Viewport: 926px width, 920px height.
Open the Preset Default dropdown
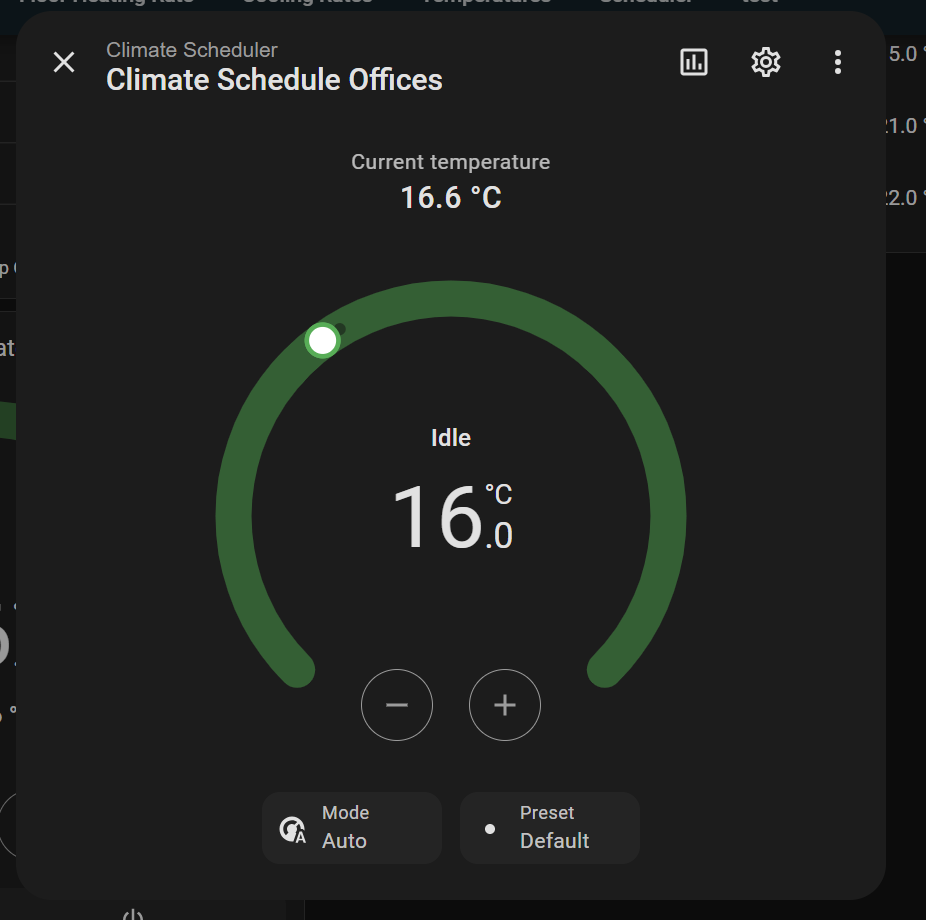(550, 828)
